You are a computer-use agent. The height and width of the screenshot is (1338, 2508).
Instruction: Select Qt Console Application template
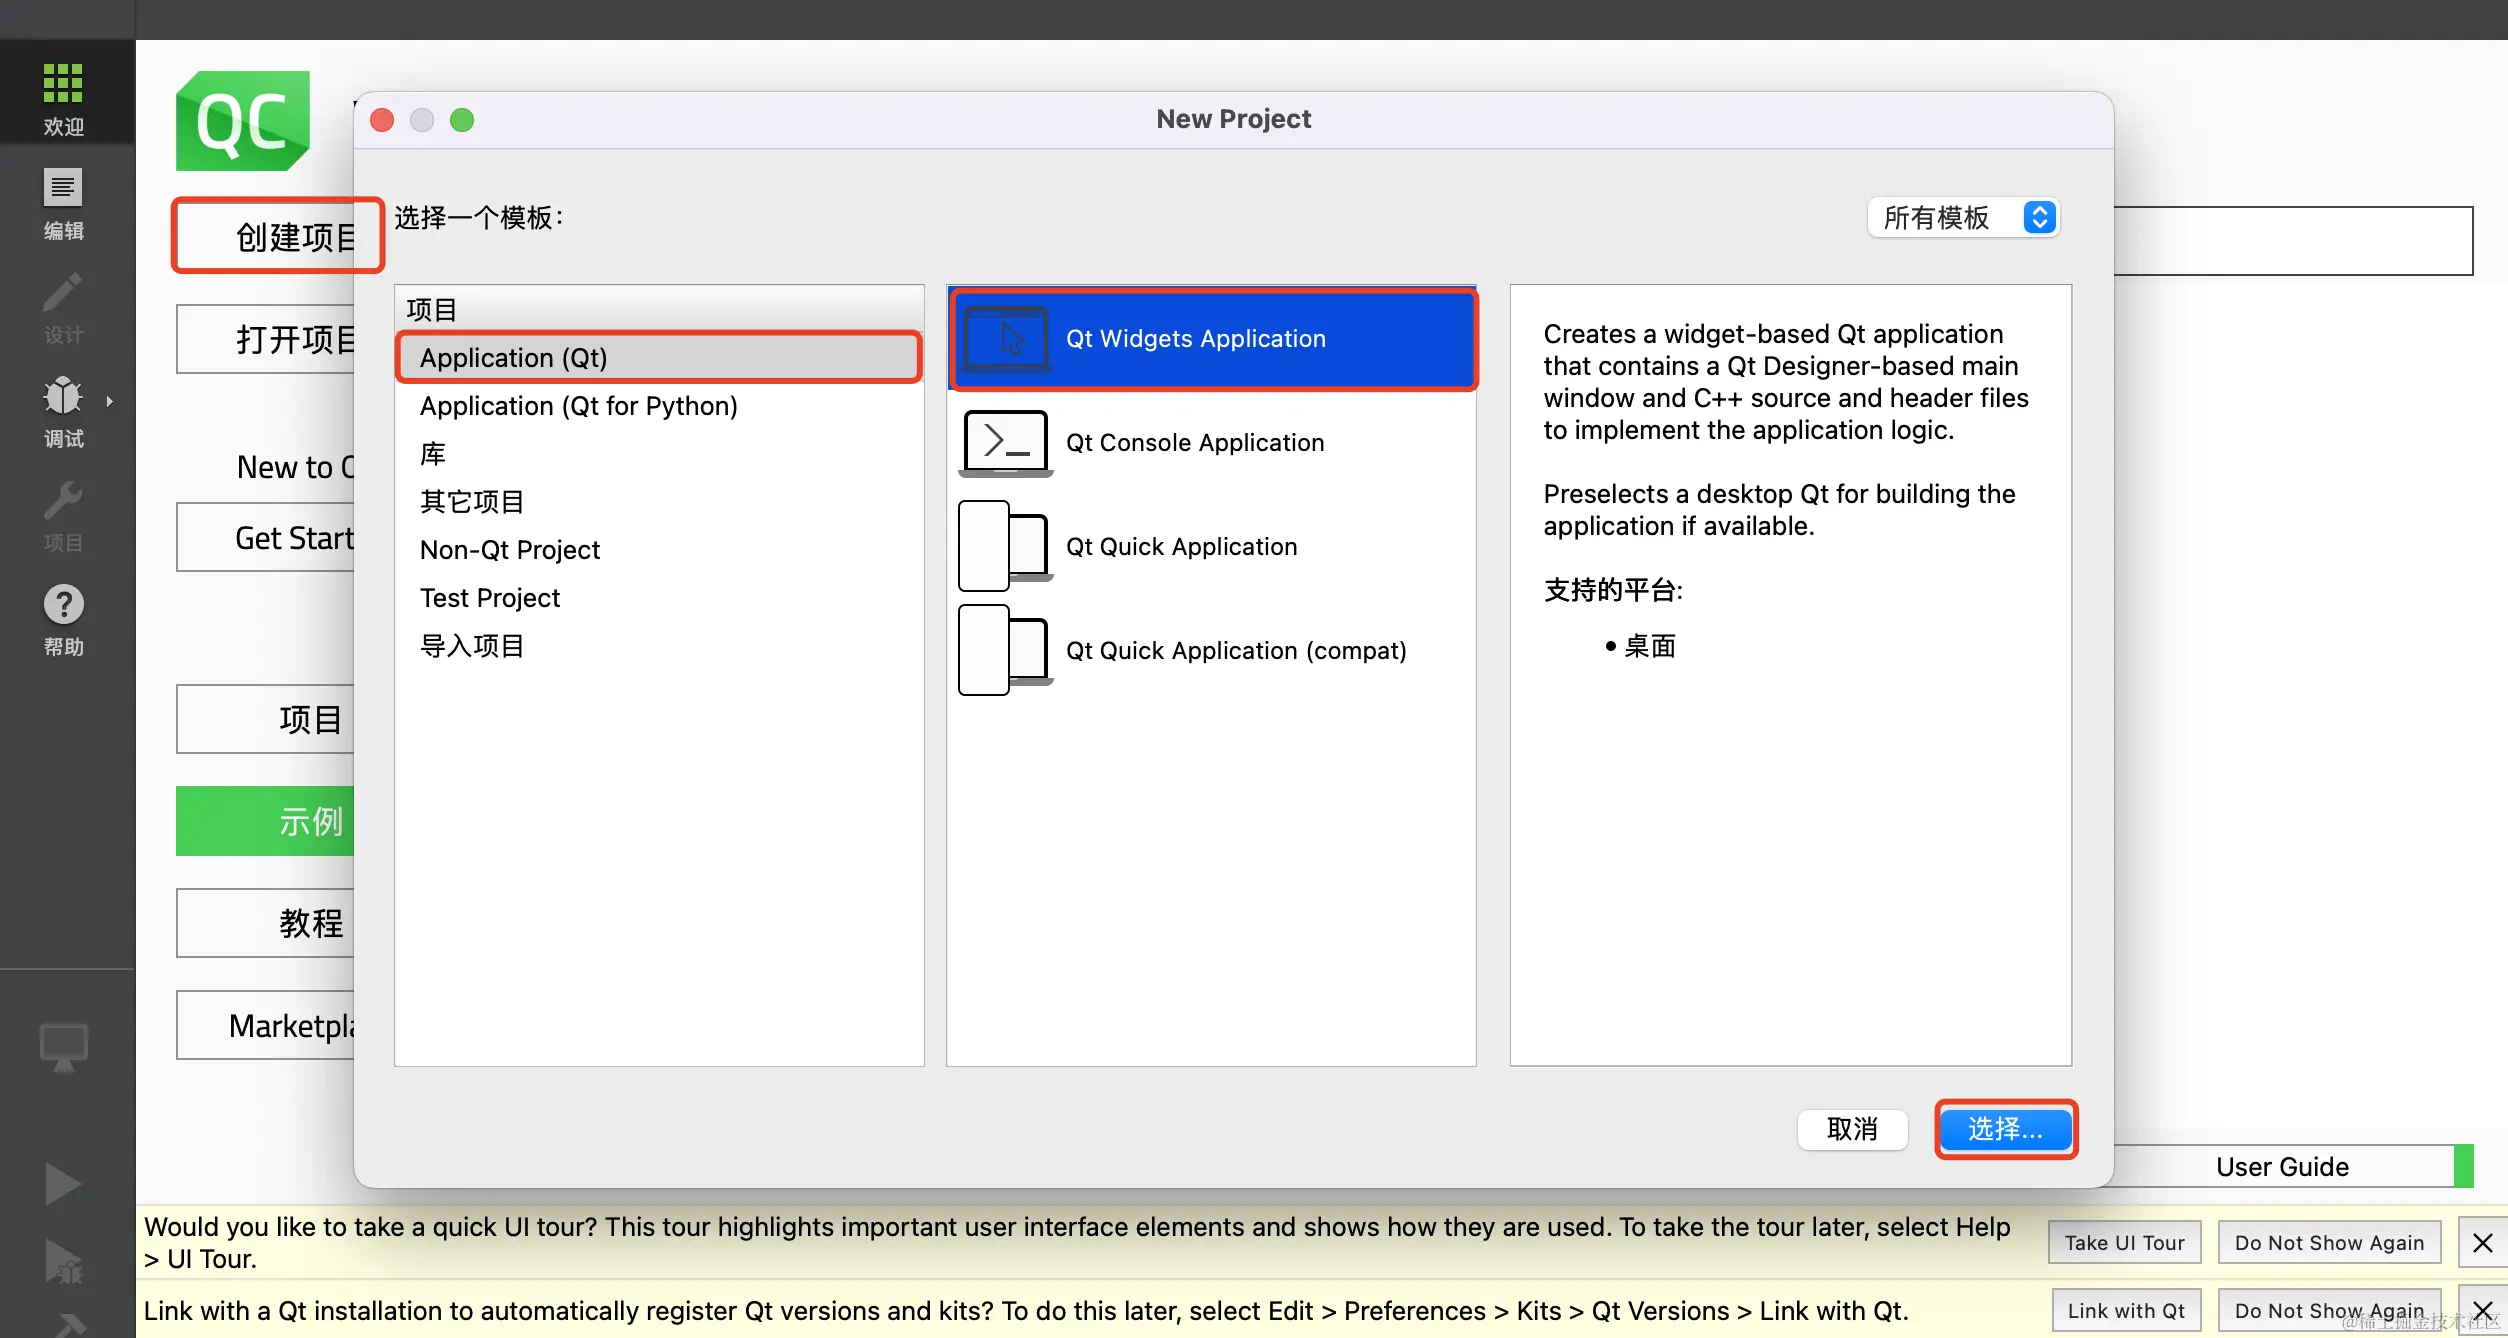click(x=1211, y=442)
